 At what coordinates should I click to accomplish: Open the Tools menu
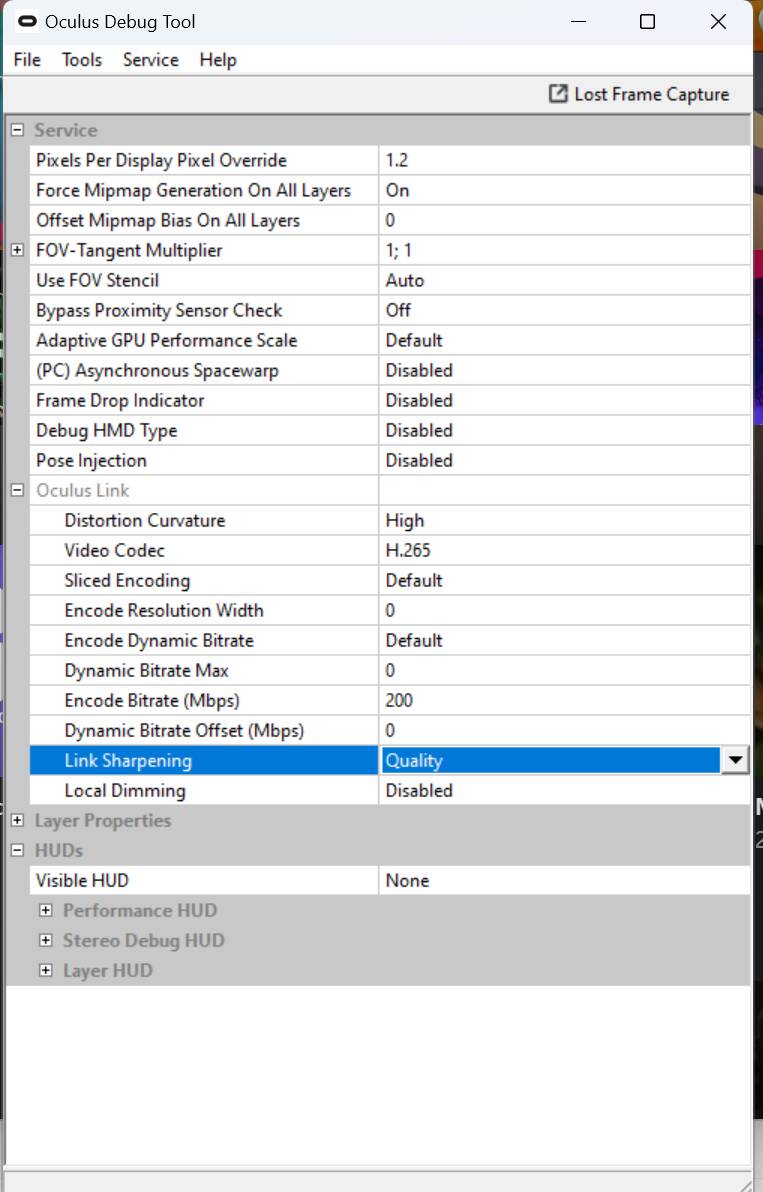(82, 60)
